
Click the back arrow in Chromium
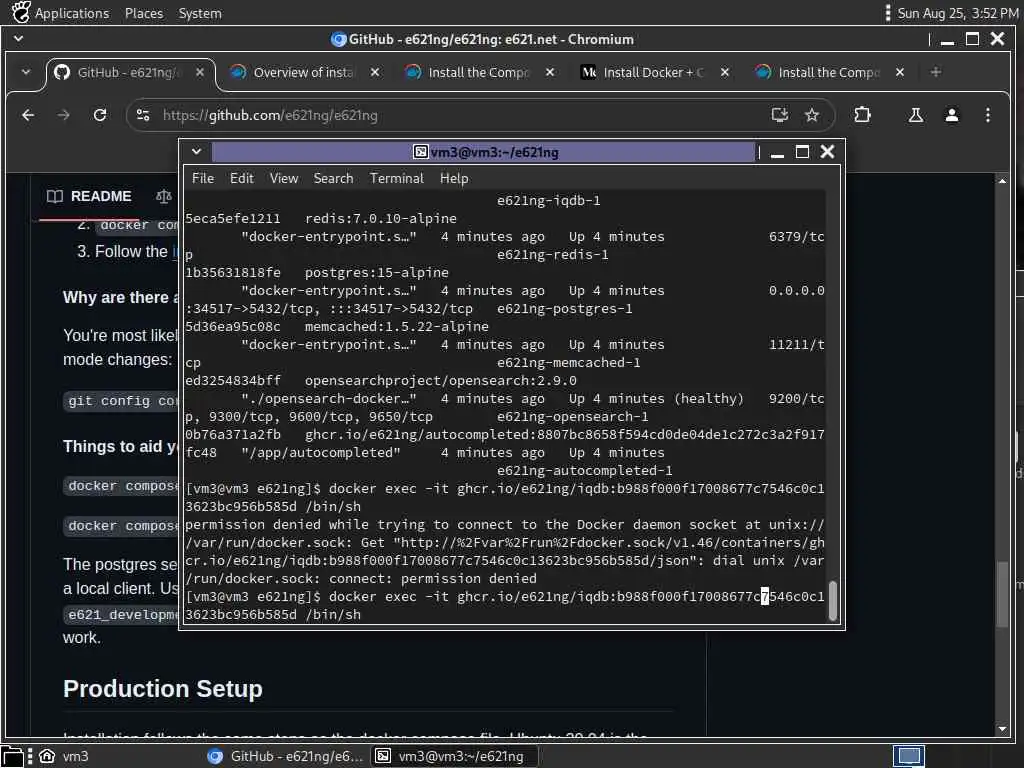point(28,116)
